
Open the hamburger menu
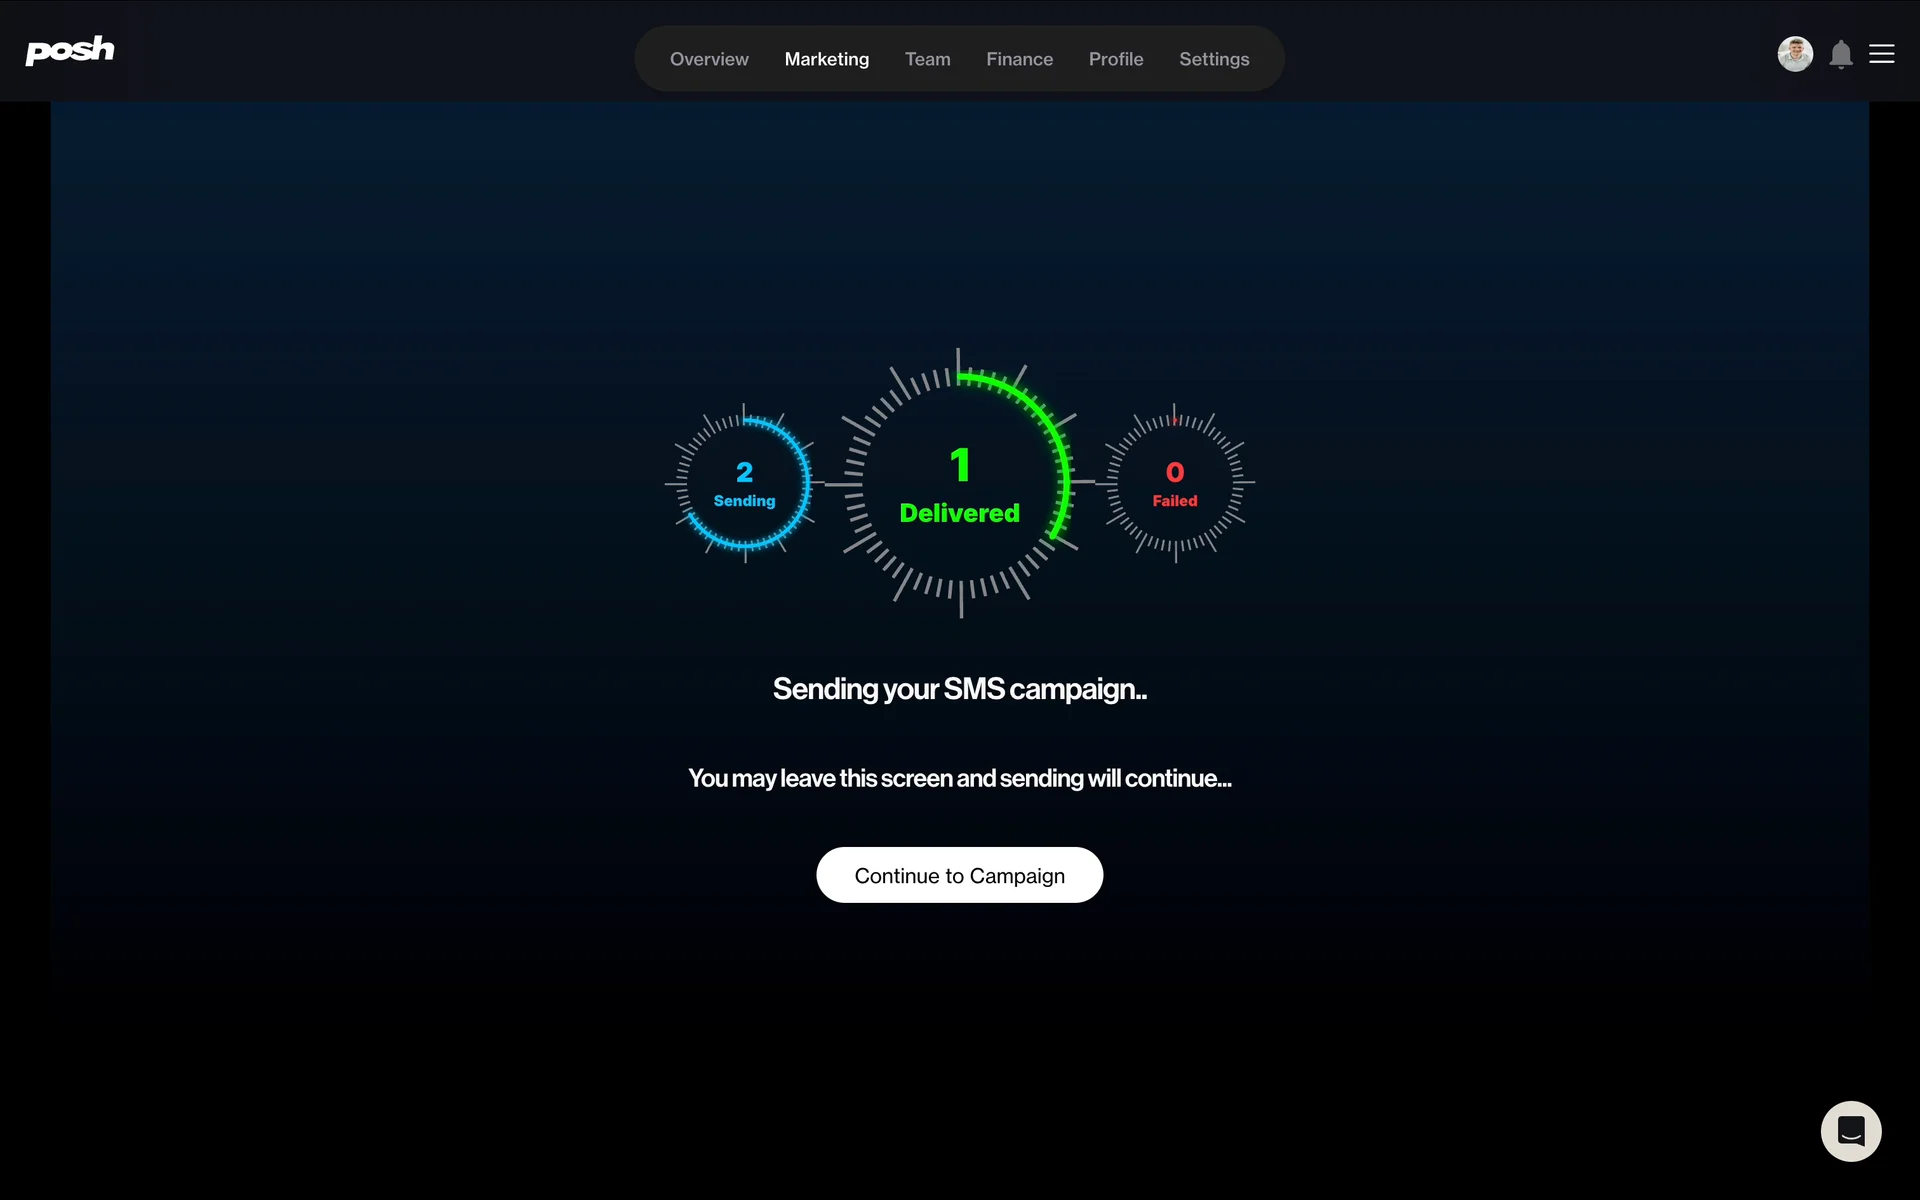coord(1882,54)
